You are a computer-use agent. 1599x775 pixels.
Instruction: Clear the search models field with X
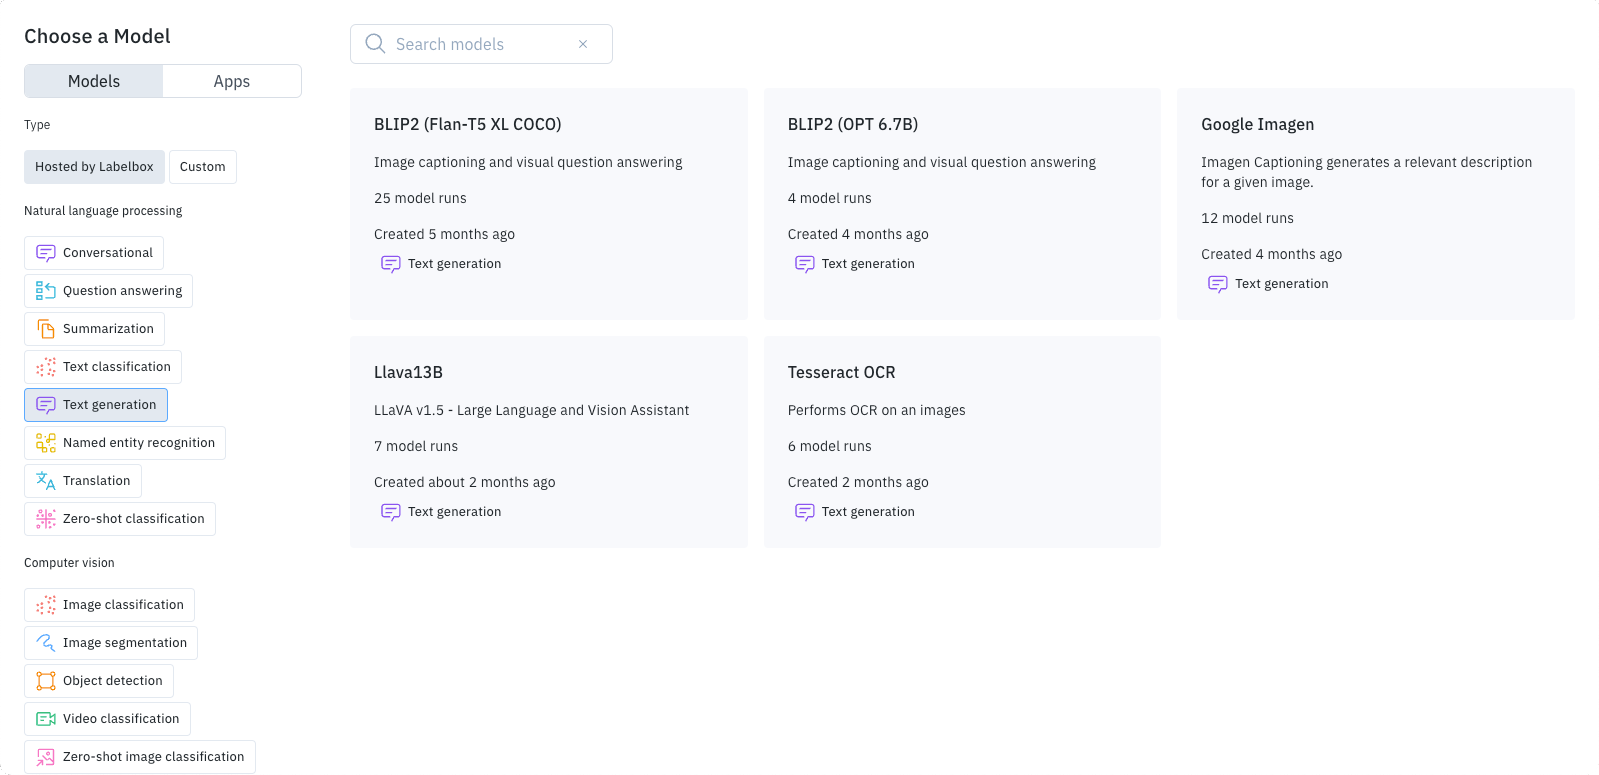(x=583, y=44)
